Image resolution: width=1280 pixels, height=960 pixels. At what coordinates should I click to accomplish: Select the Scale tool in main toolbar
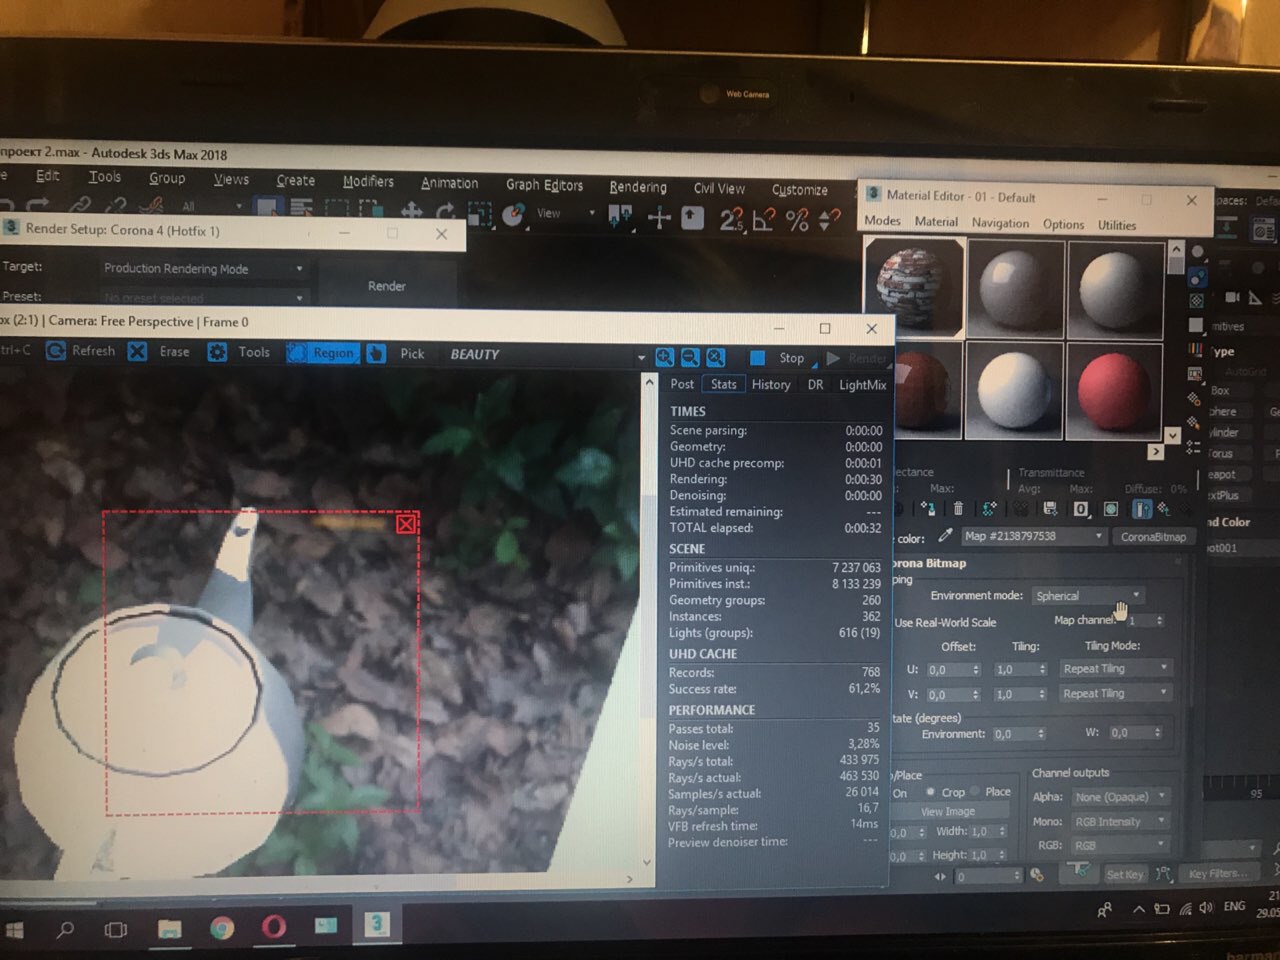480,213
